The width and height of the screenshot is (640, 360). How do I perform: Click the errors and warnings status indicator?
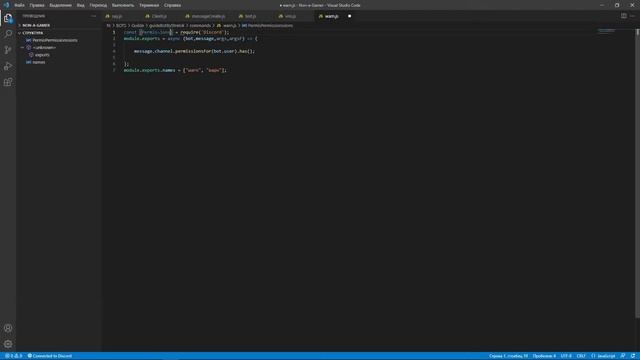(x=13, y=356)
